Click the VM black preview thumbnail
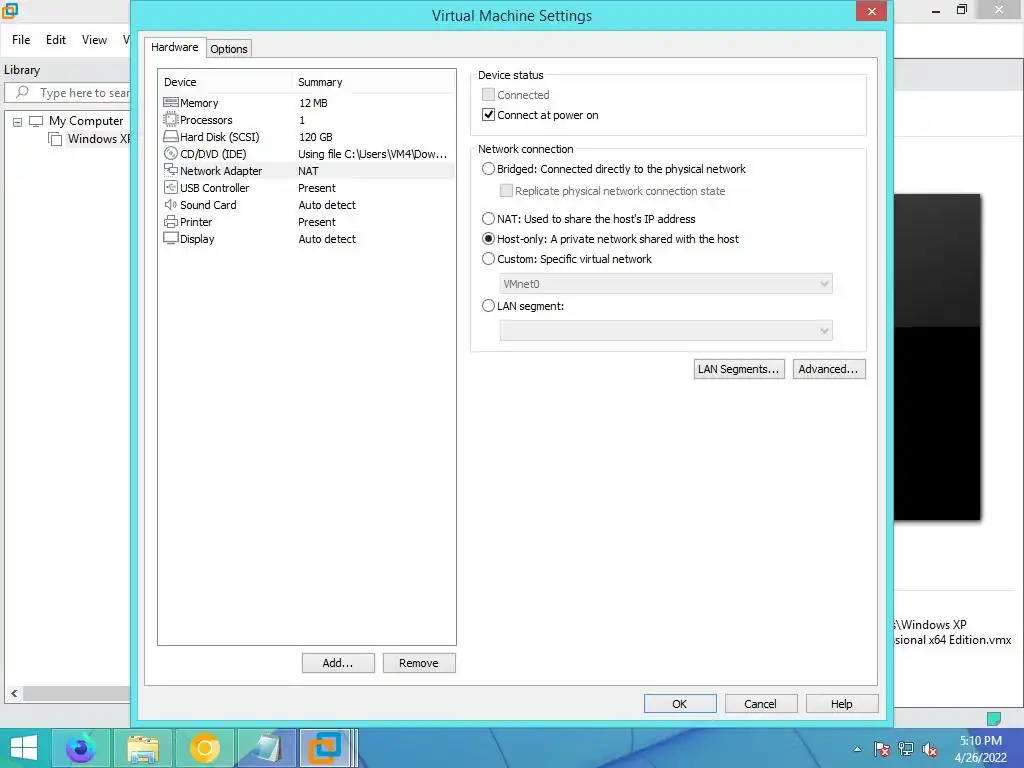The height and width of the screenshot is (768, 1024). click(937, 357)
